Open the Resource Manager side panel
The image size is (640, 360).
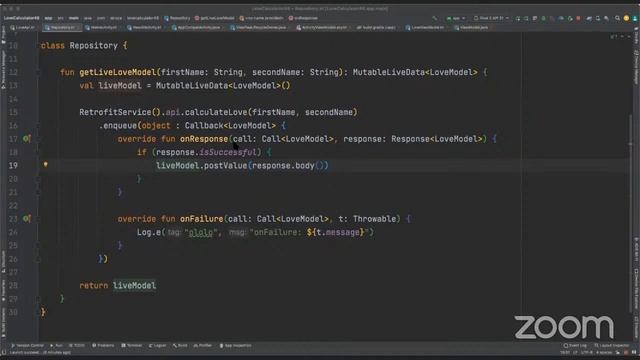point(3,69)
